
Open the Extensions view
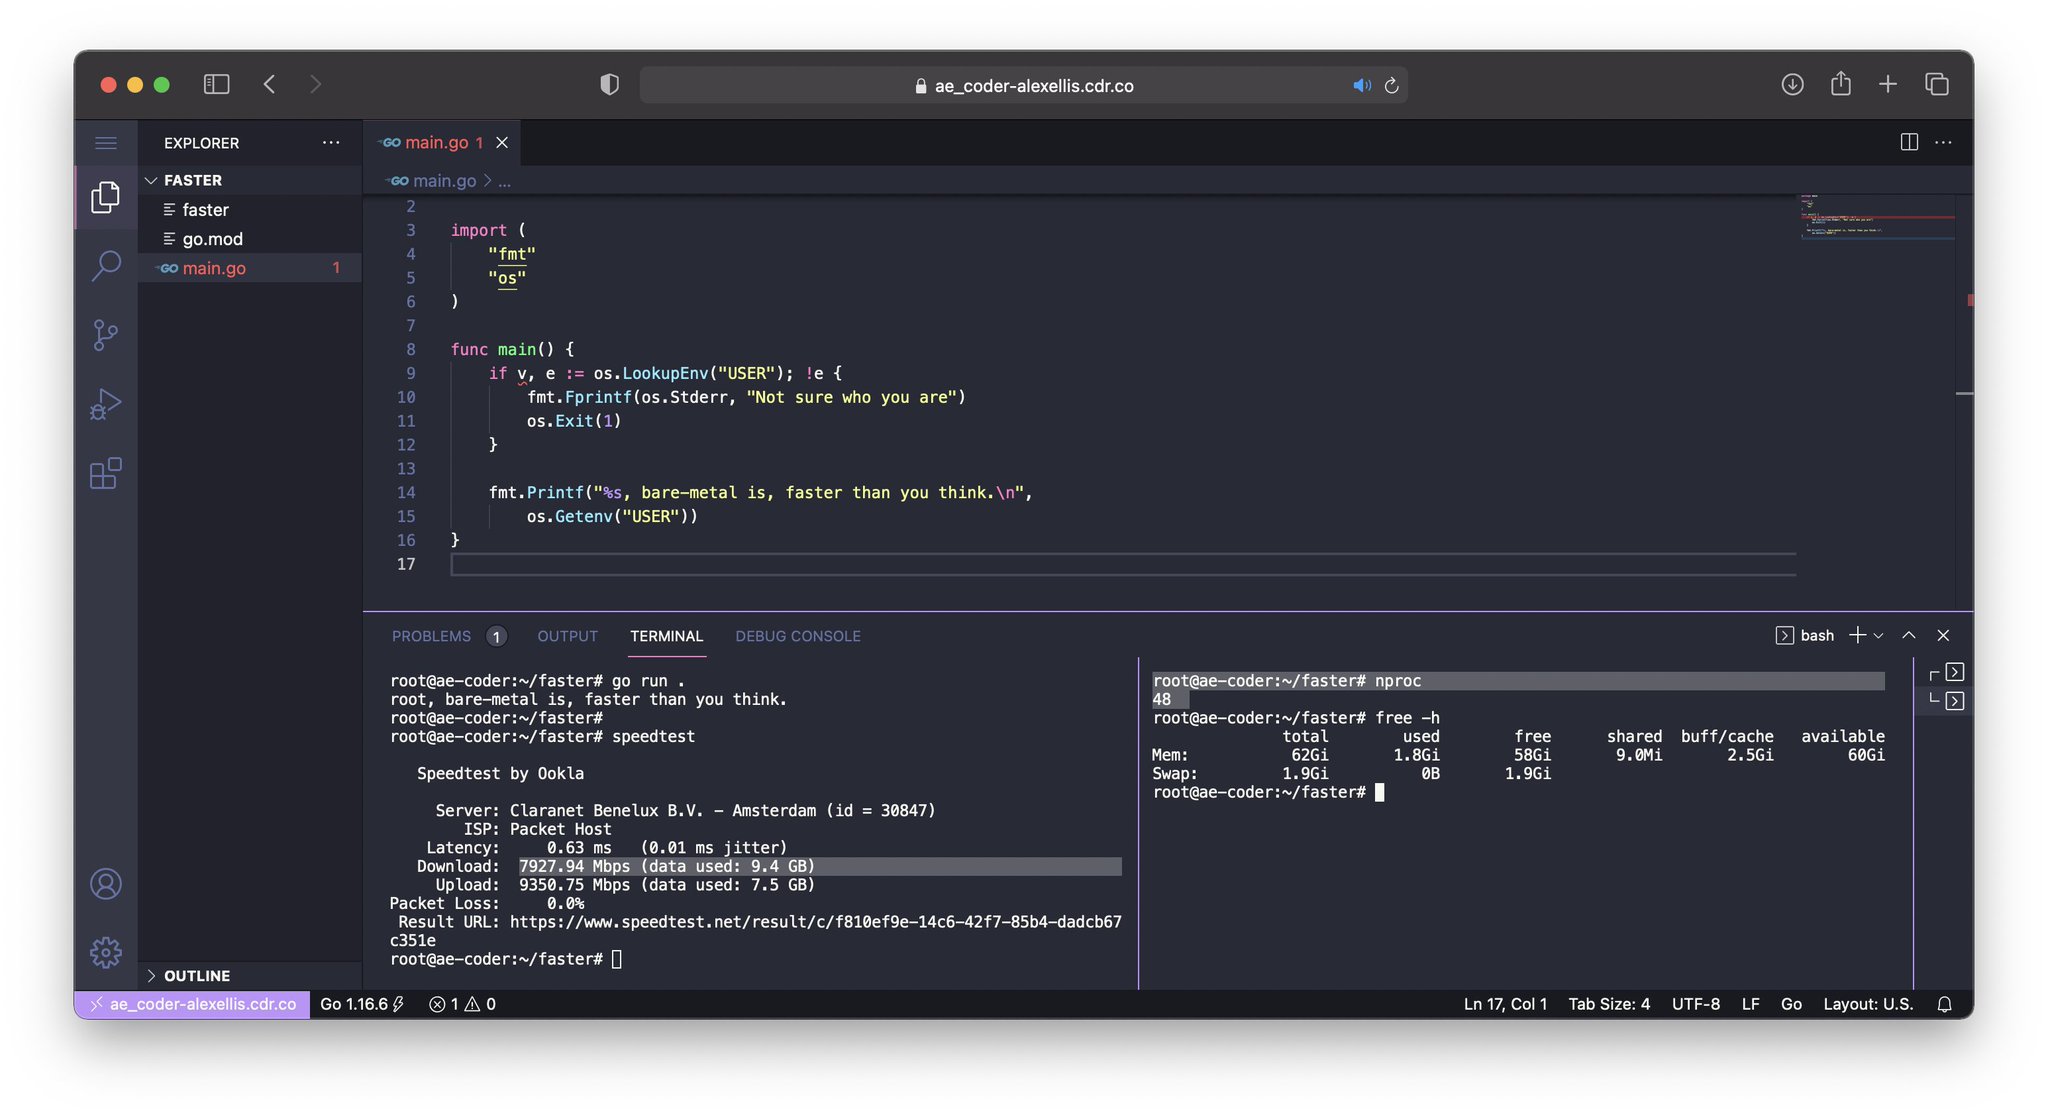point(106,473)
